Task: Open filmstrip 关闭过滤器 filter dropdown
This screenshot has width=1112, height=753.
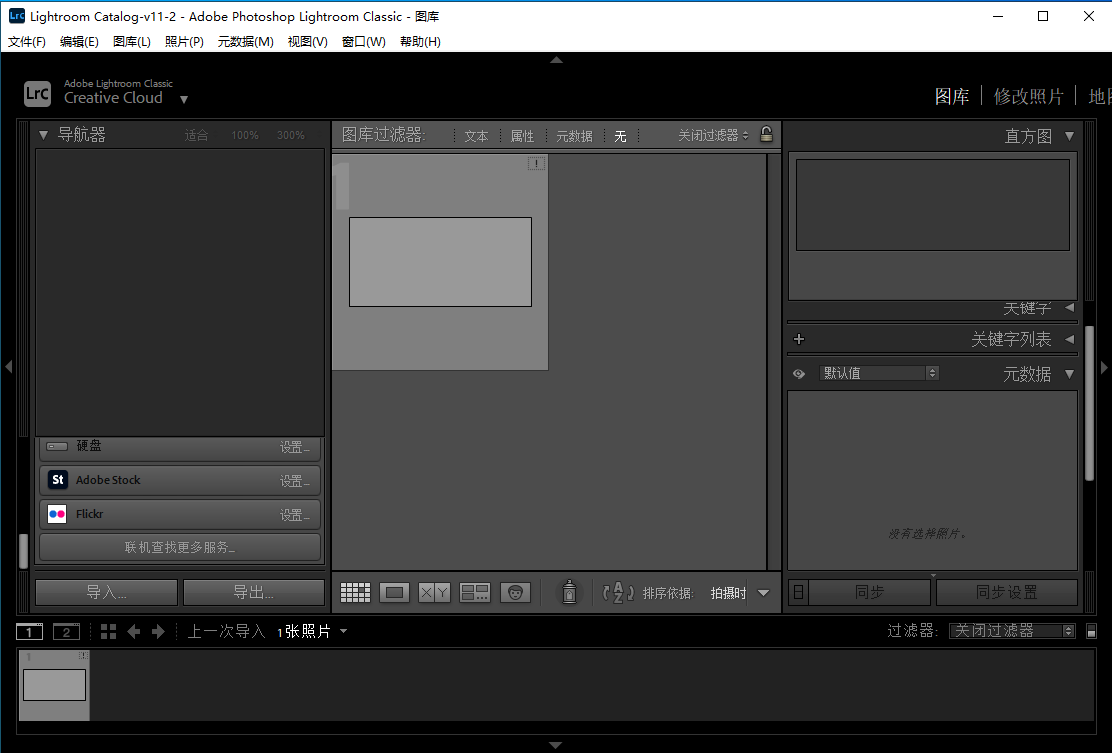Action: pyautogui.click(x=1011, y=631)
